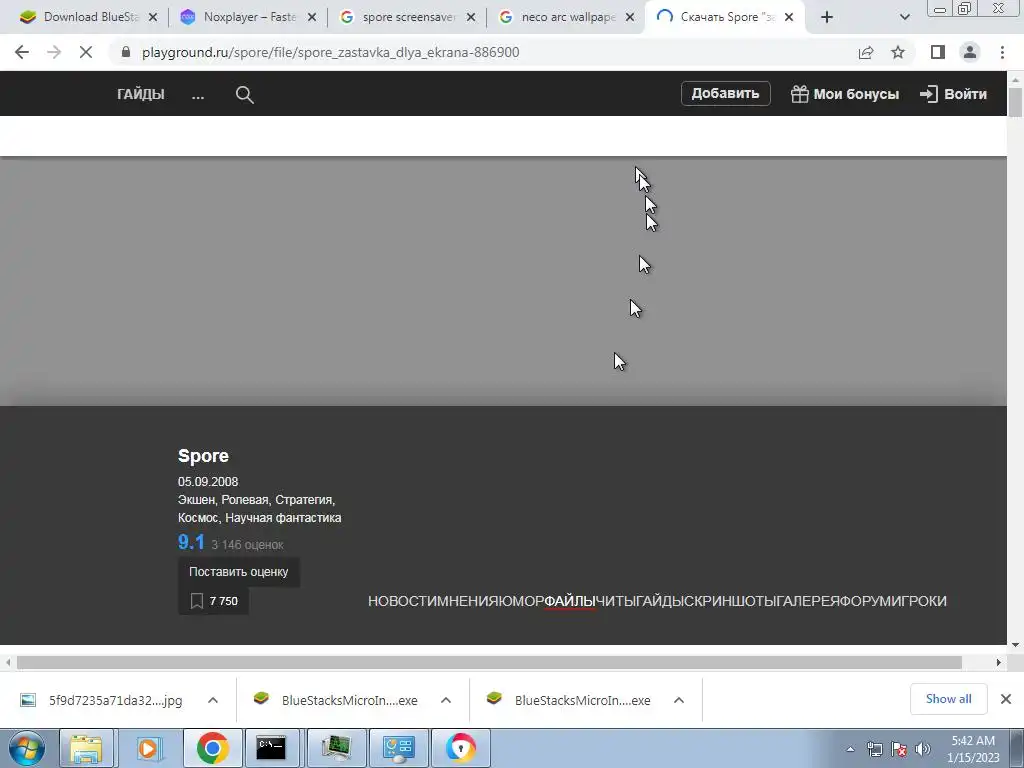The width and height of the screenshot is (1024, 768).
Task: Stop loading the page
Action: 86,52
